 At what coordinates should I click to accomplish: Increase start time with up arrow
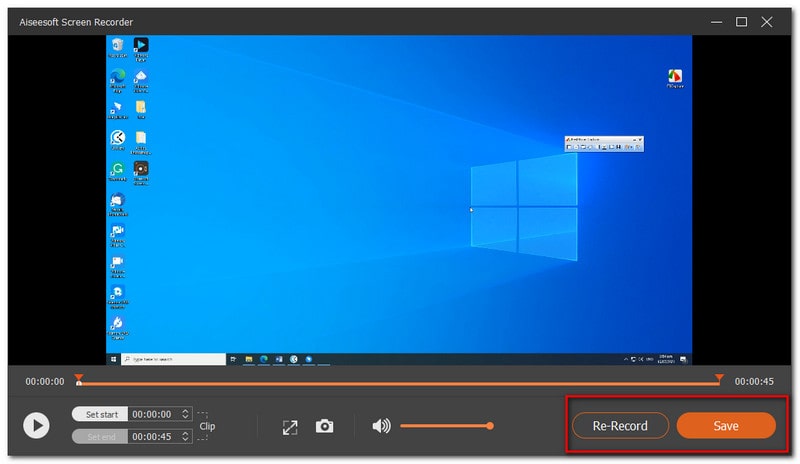point(185,411)
